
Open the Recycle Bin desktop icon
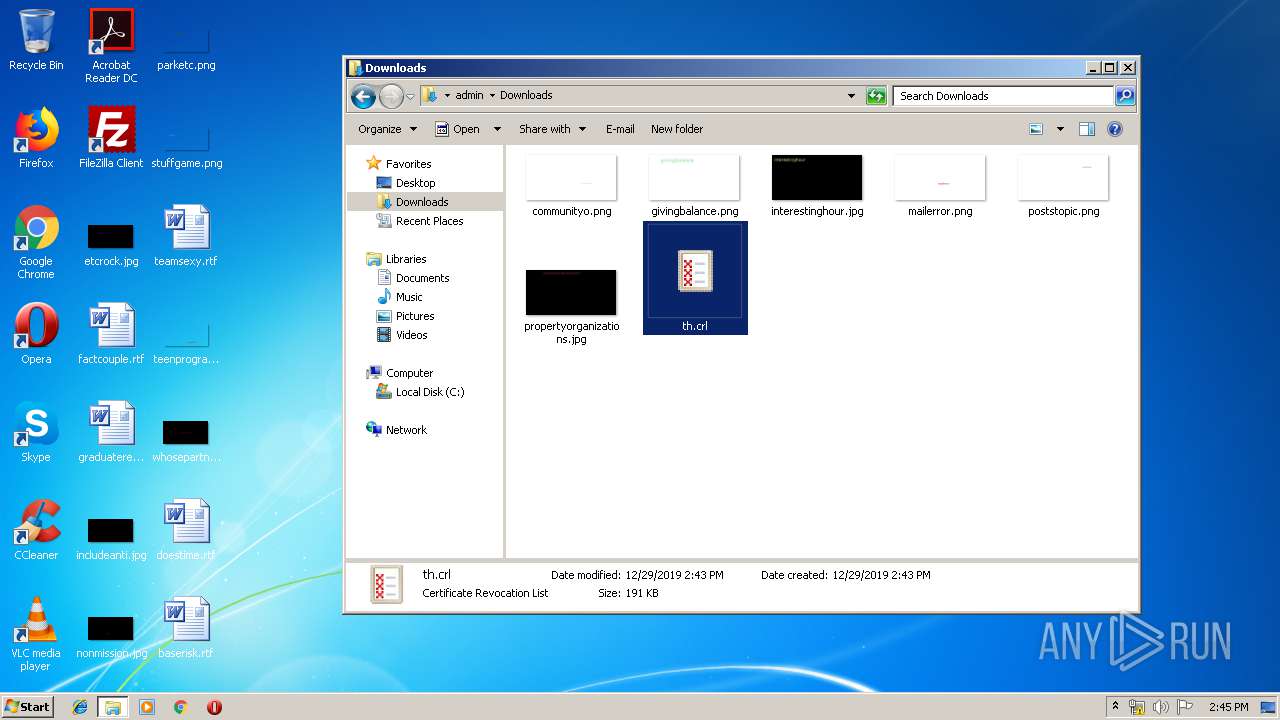click(36, 40)
